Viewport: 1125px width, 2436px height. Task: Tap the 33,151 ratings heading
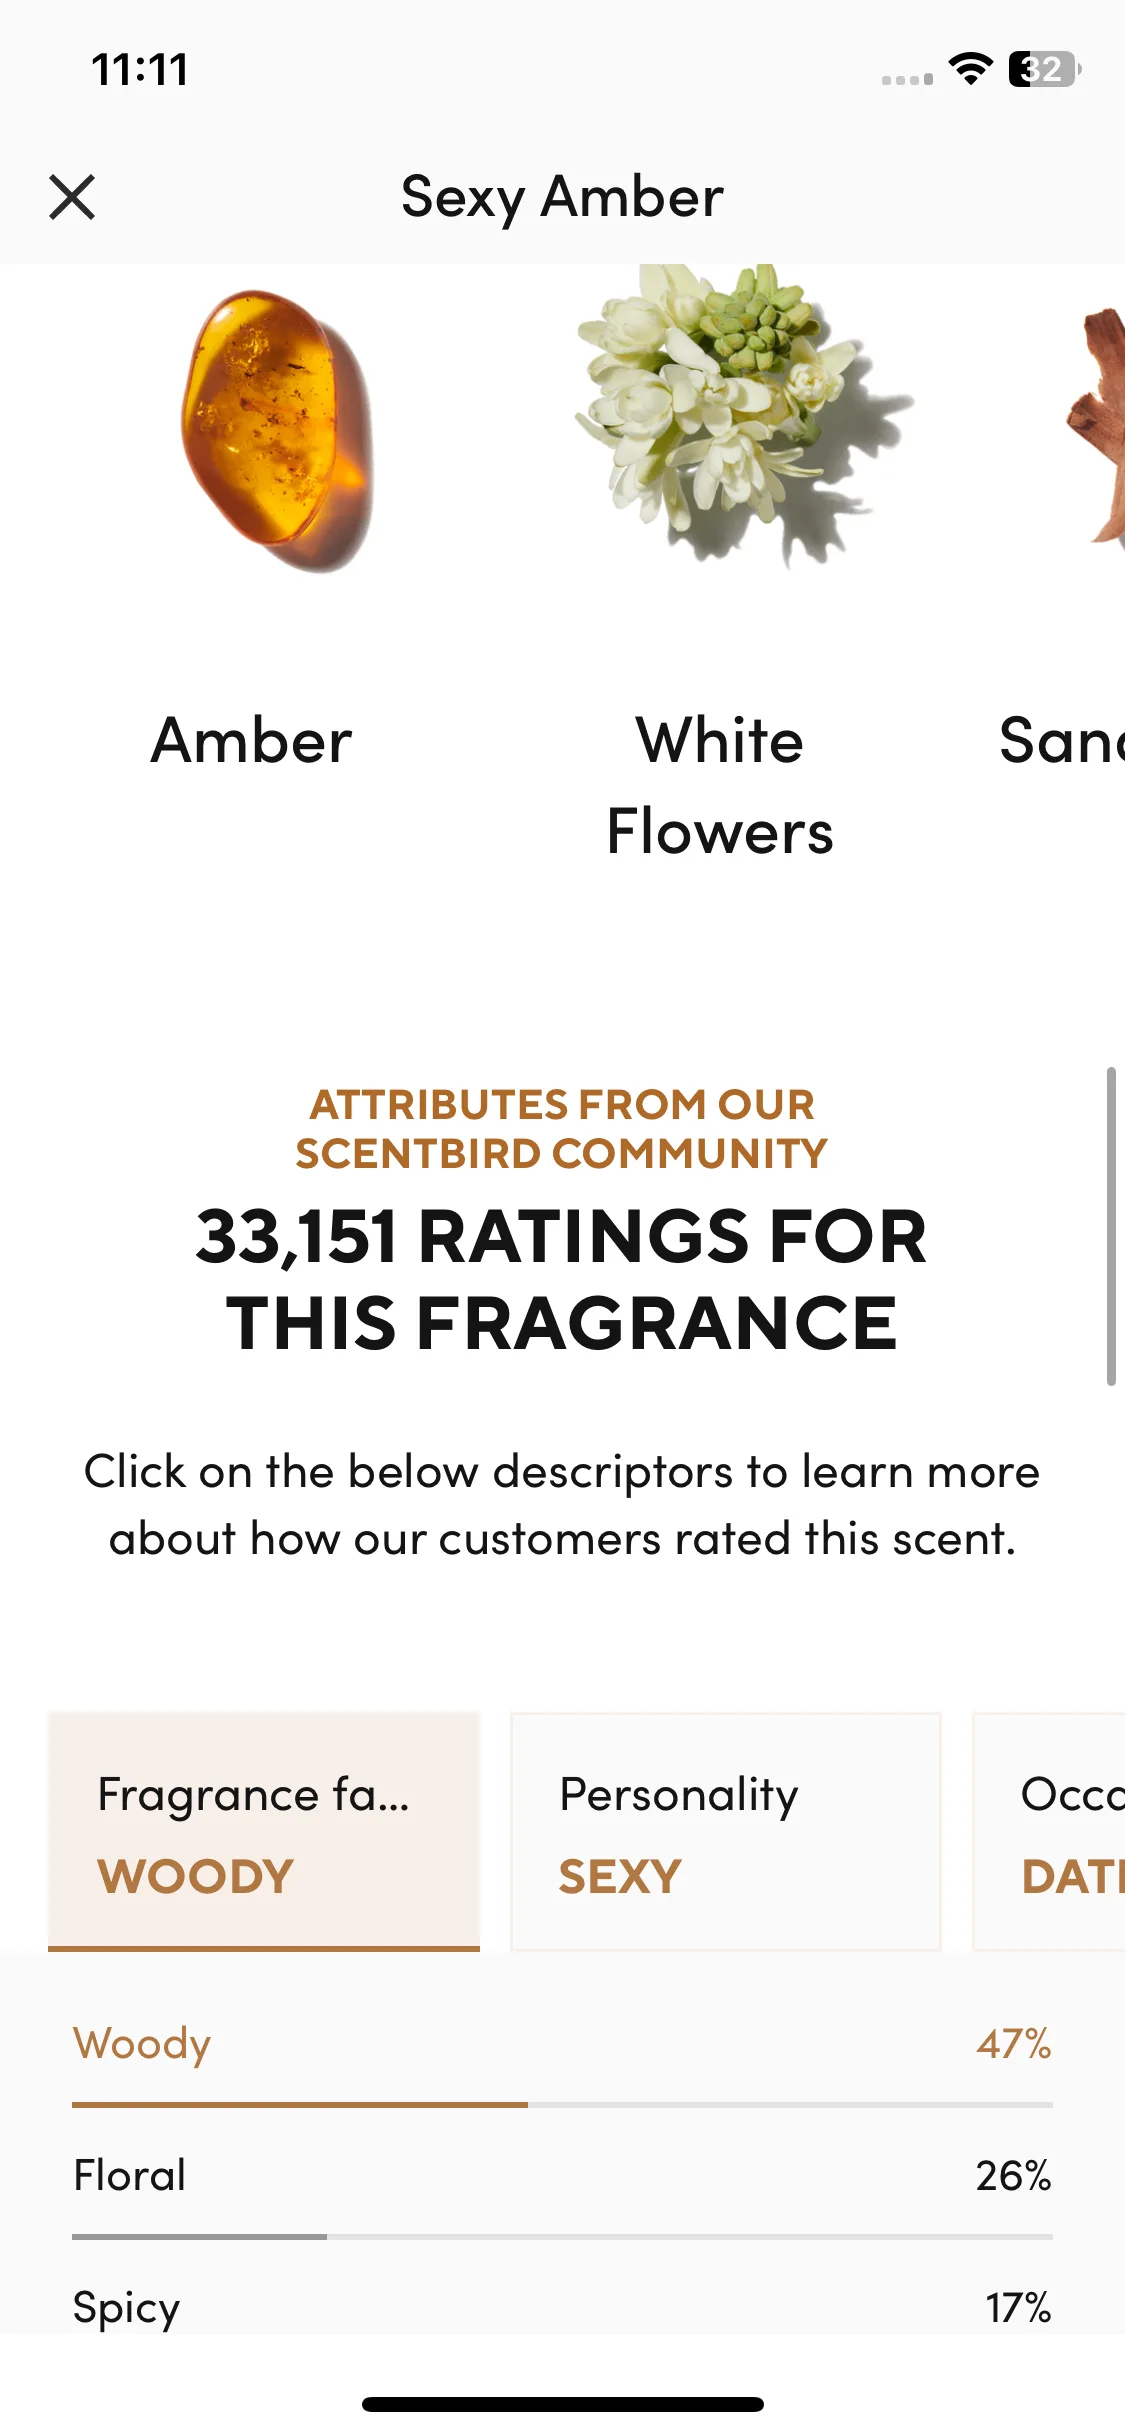tap(562, 1279)
